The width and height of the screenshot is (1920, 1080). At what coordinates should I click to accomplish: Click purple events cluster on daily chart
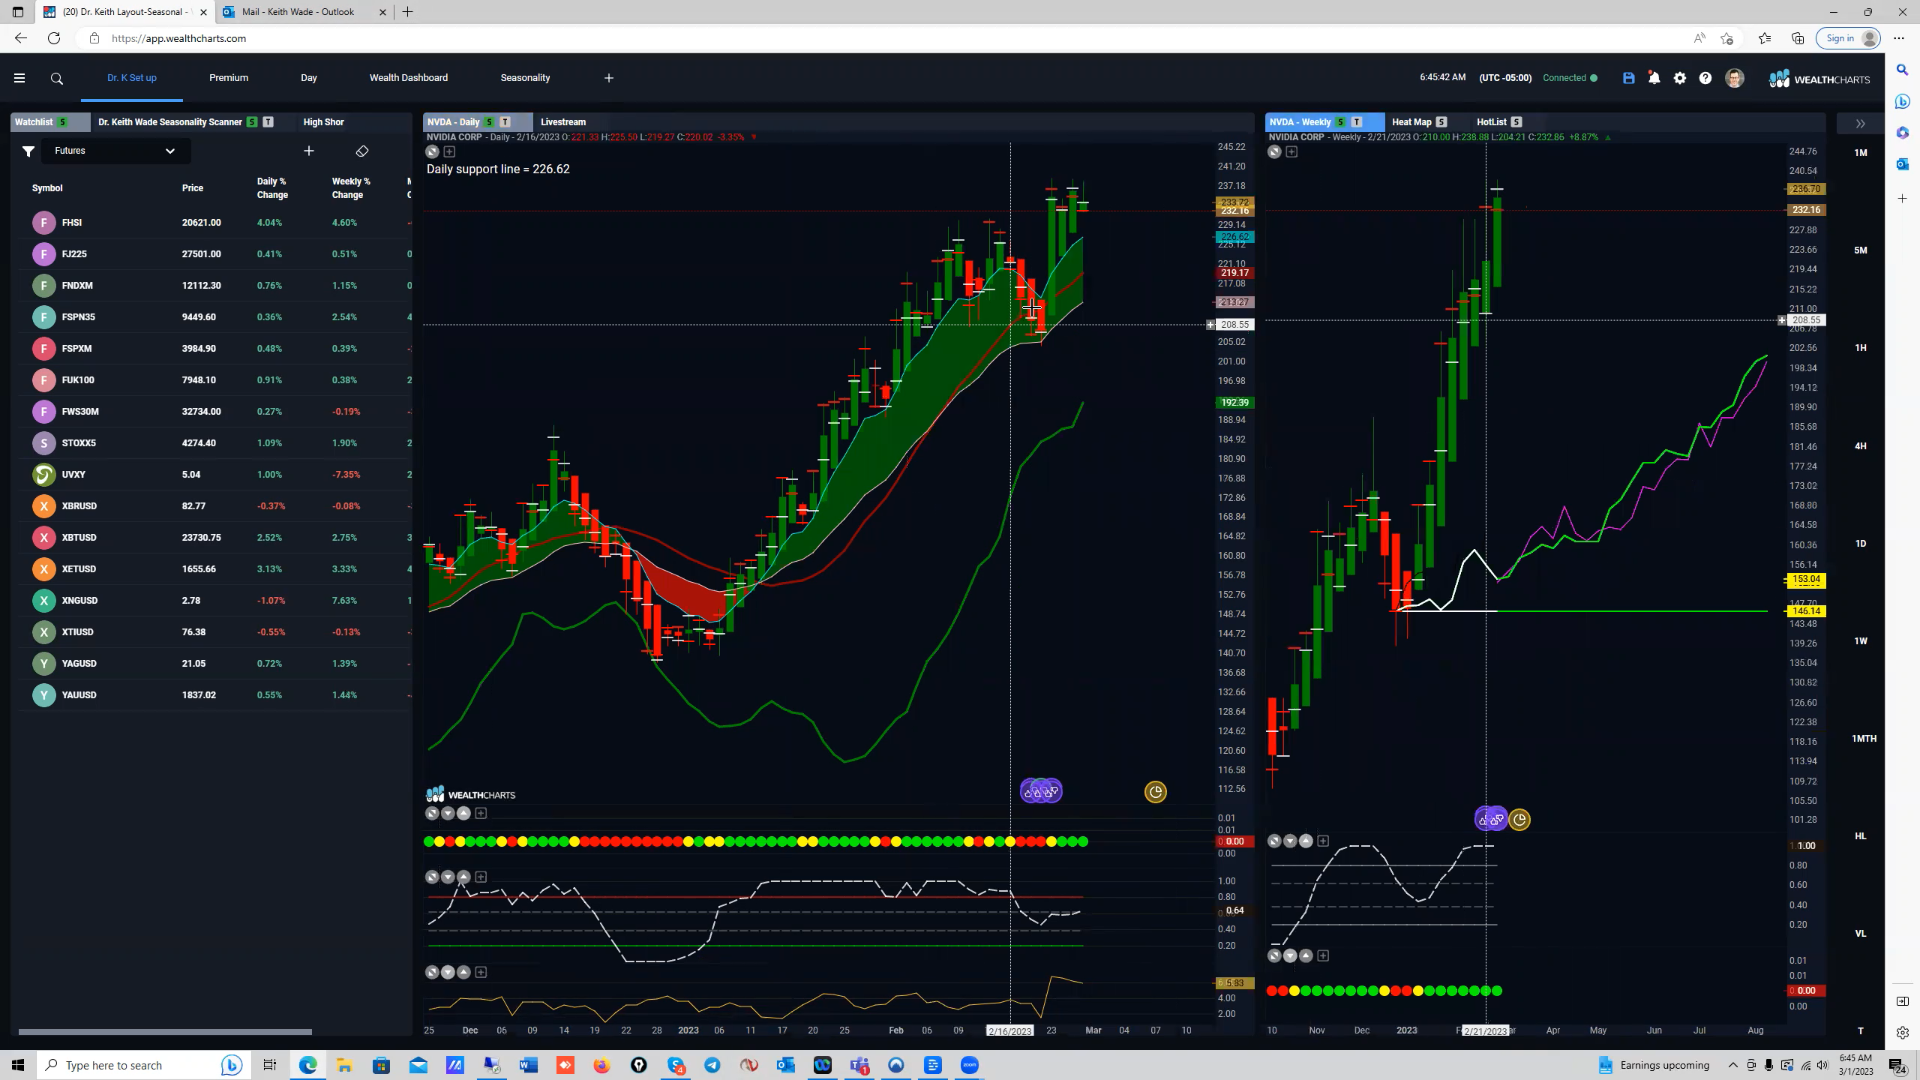(x=1041, y=791)
